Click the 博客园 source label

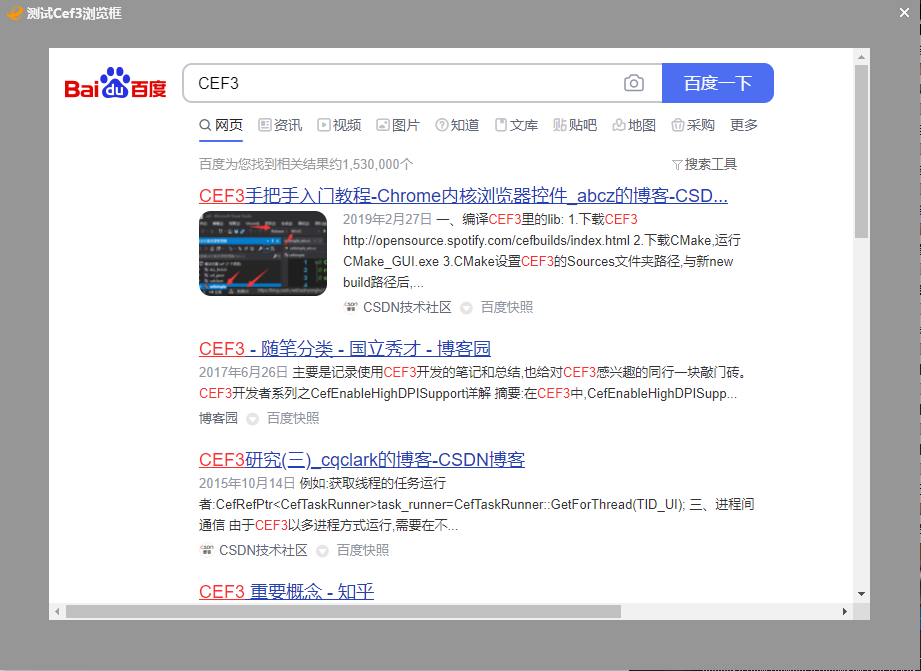[219, 418]
